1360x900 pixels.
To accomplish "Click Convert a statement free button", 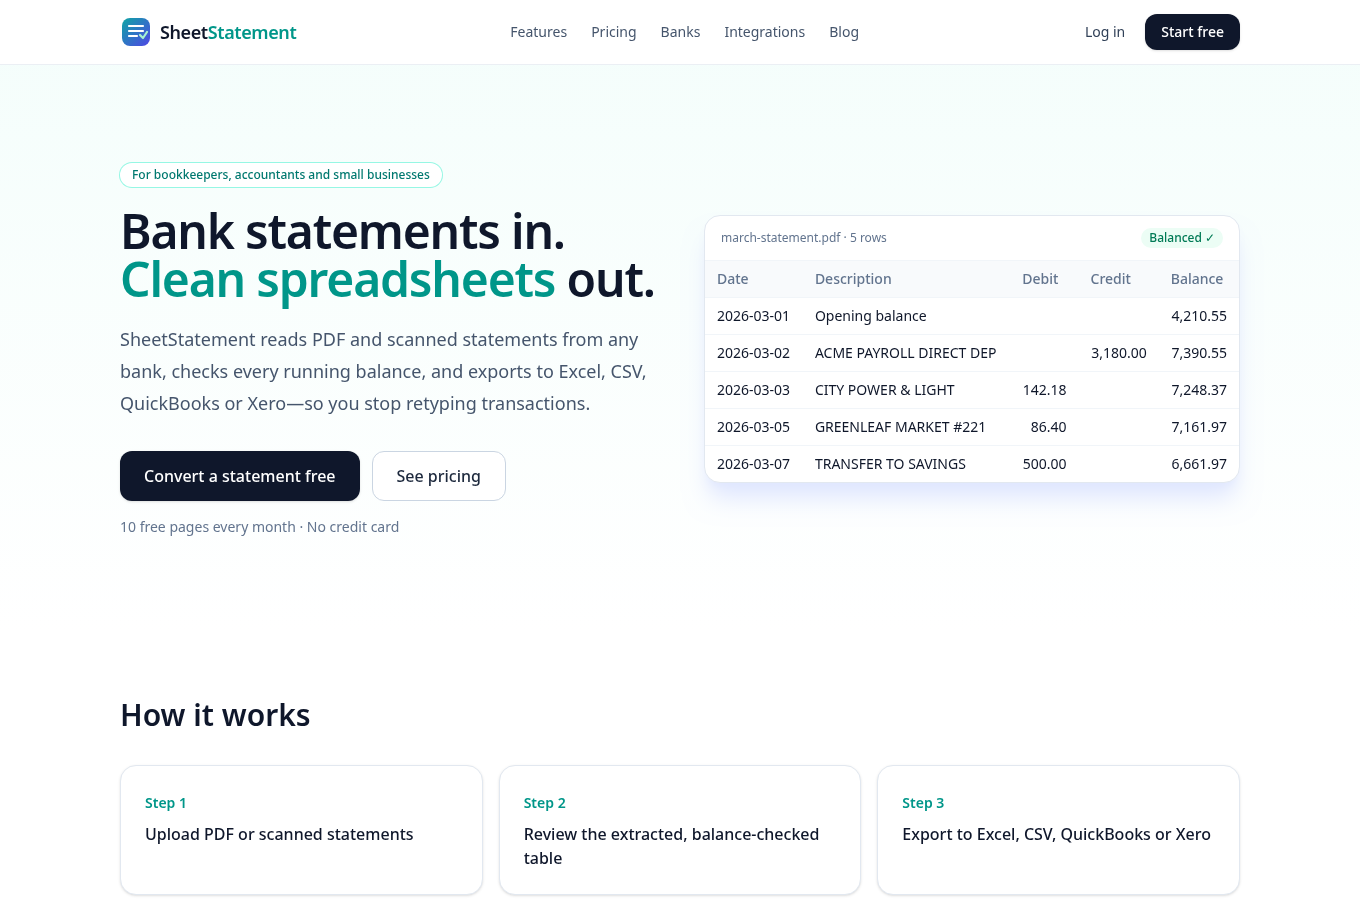I will (x=240, y=476).
